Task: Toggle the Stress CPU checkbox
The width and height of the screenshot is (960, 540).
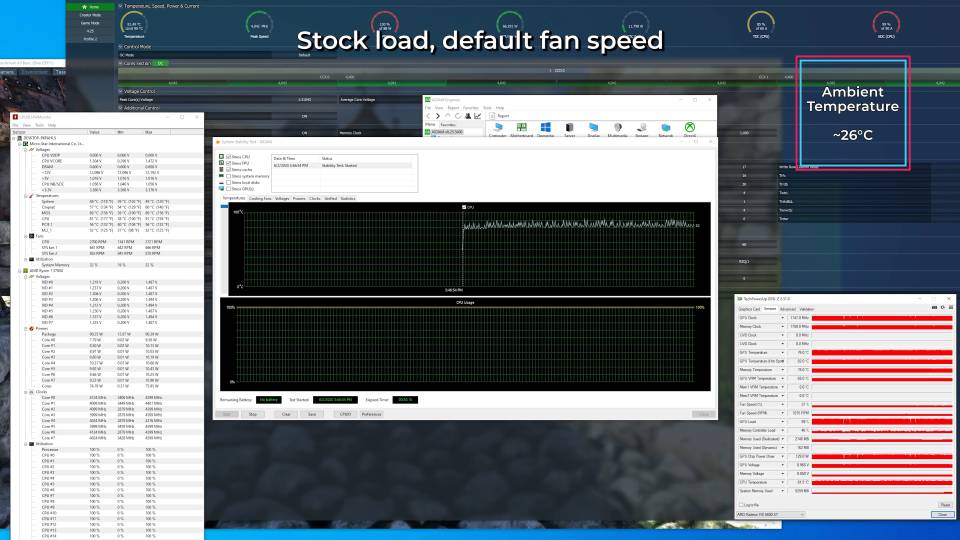Action: [x=228, y=157]
